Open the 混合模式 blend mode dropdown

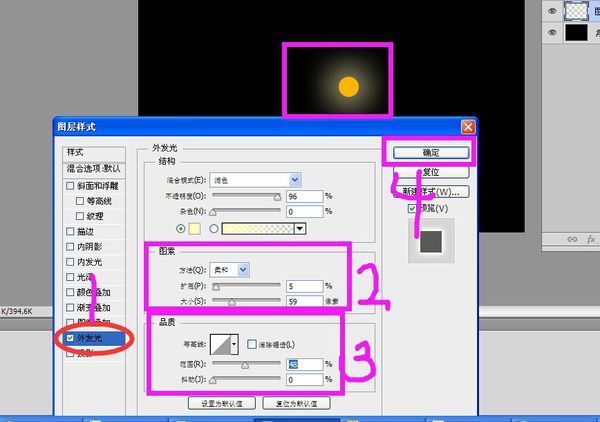295,179
